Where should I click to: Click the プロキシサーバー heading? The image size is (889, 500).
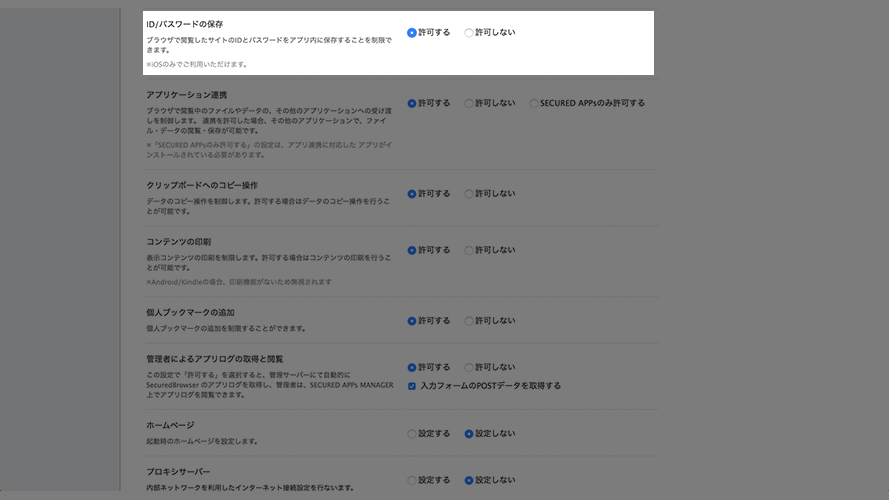pyautogui.click(x=178, y=472)
